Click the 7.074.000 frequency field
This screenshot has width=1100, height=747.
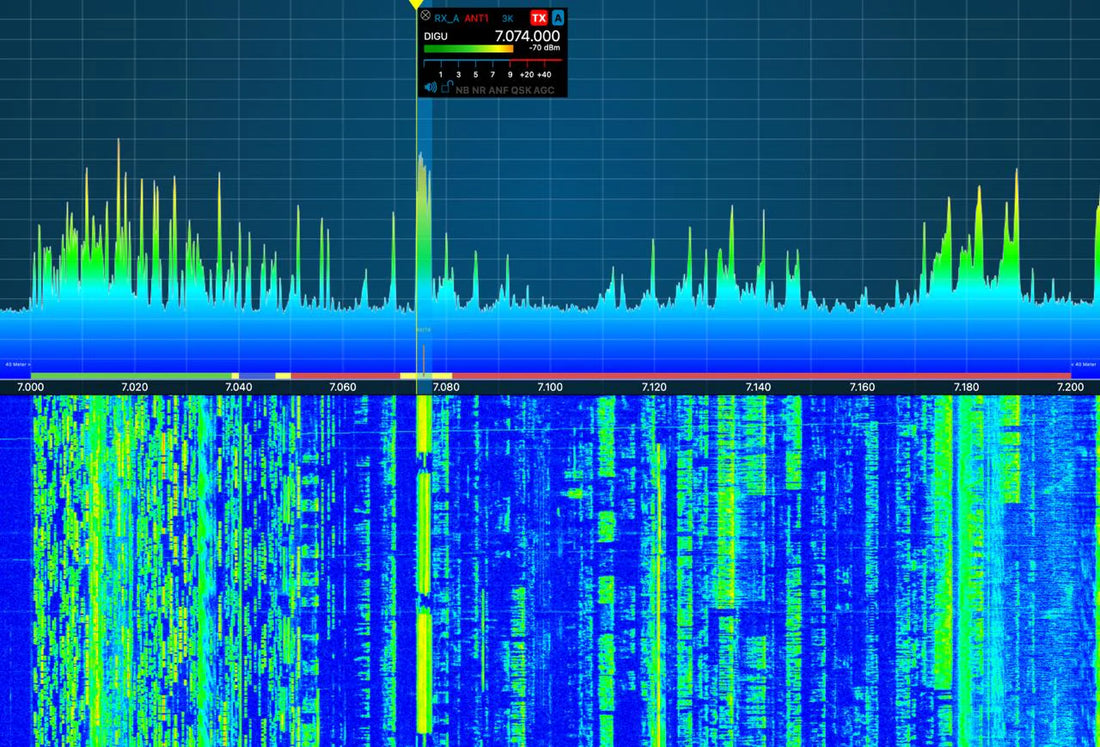527,36
